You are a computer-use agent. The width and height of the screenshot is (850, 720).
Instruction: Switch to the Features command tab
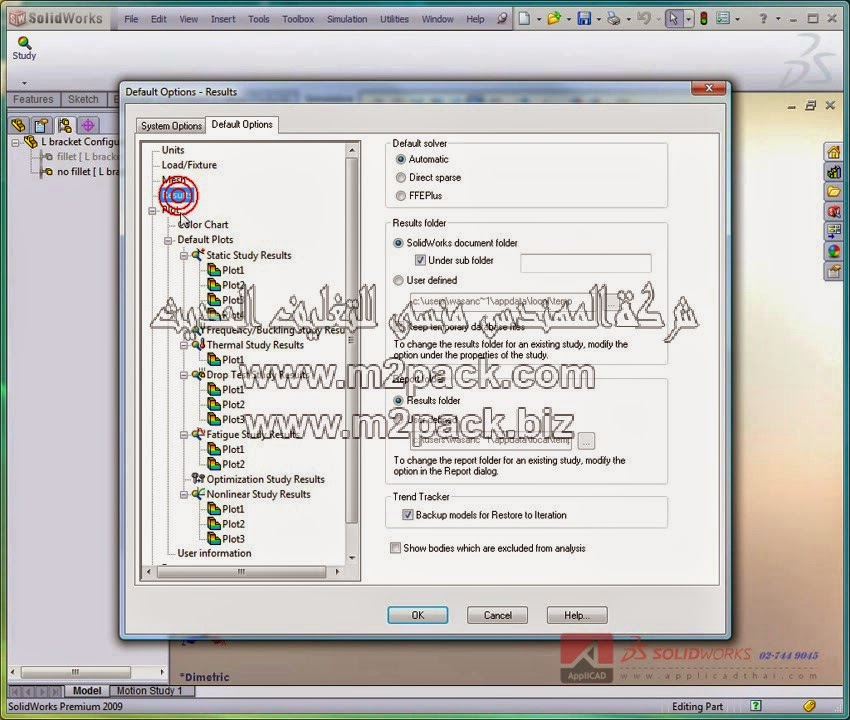[x=33, y=99]
